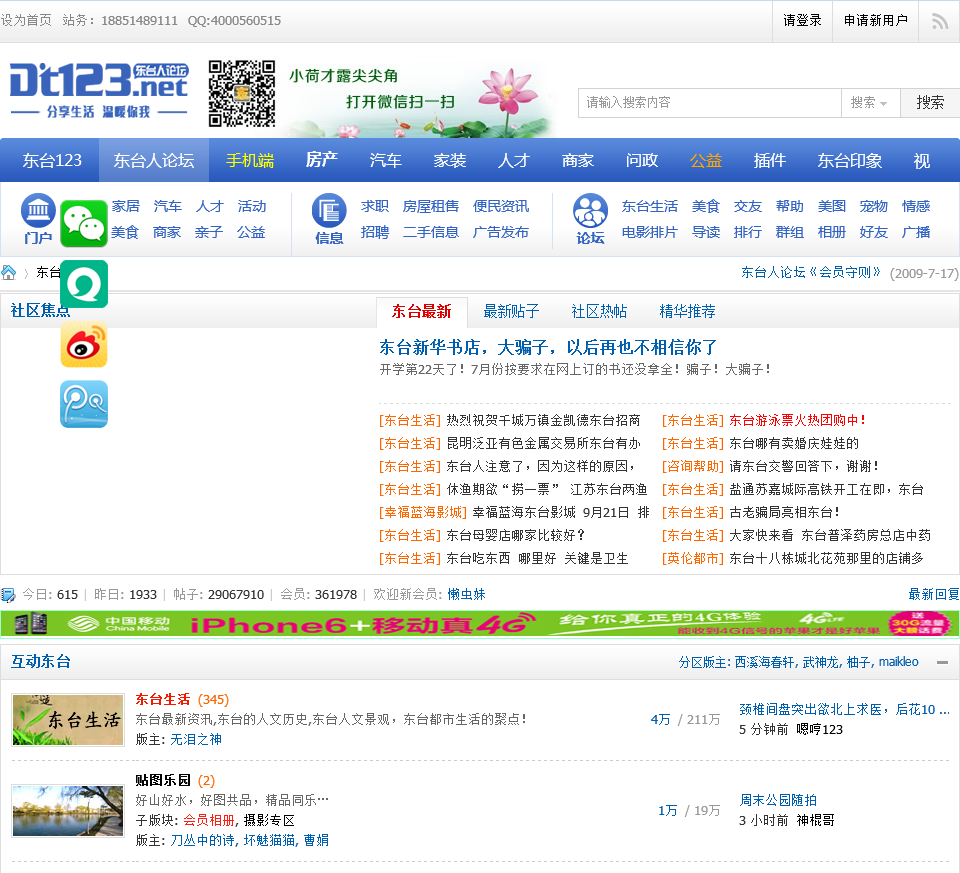
Task: Click the home breadcrumb icon
Action: click(x=9, y=272)
